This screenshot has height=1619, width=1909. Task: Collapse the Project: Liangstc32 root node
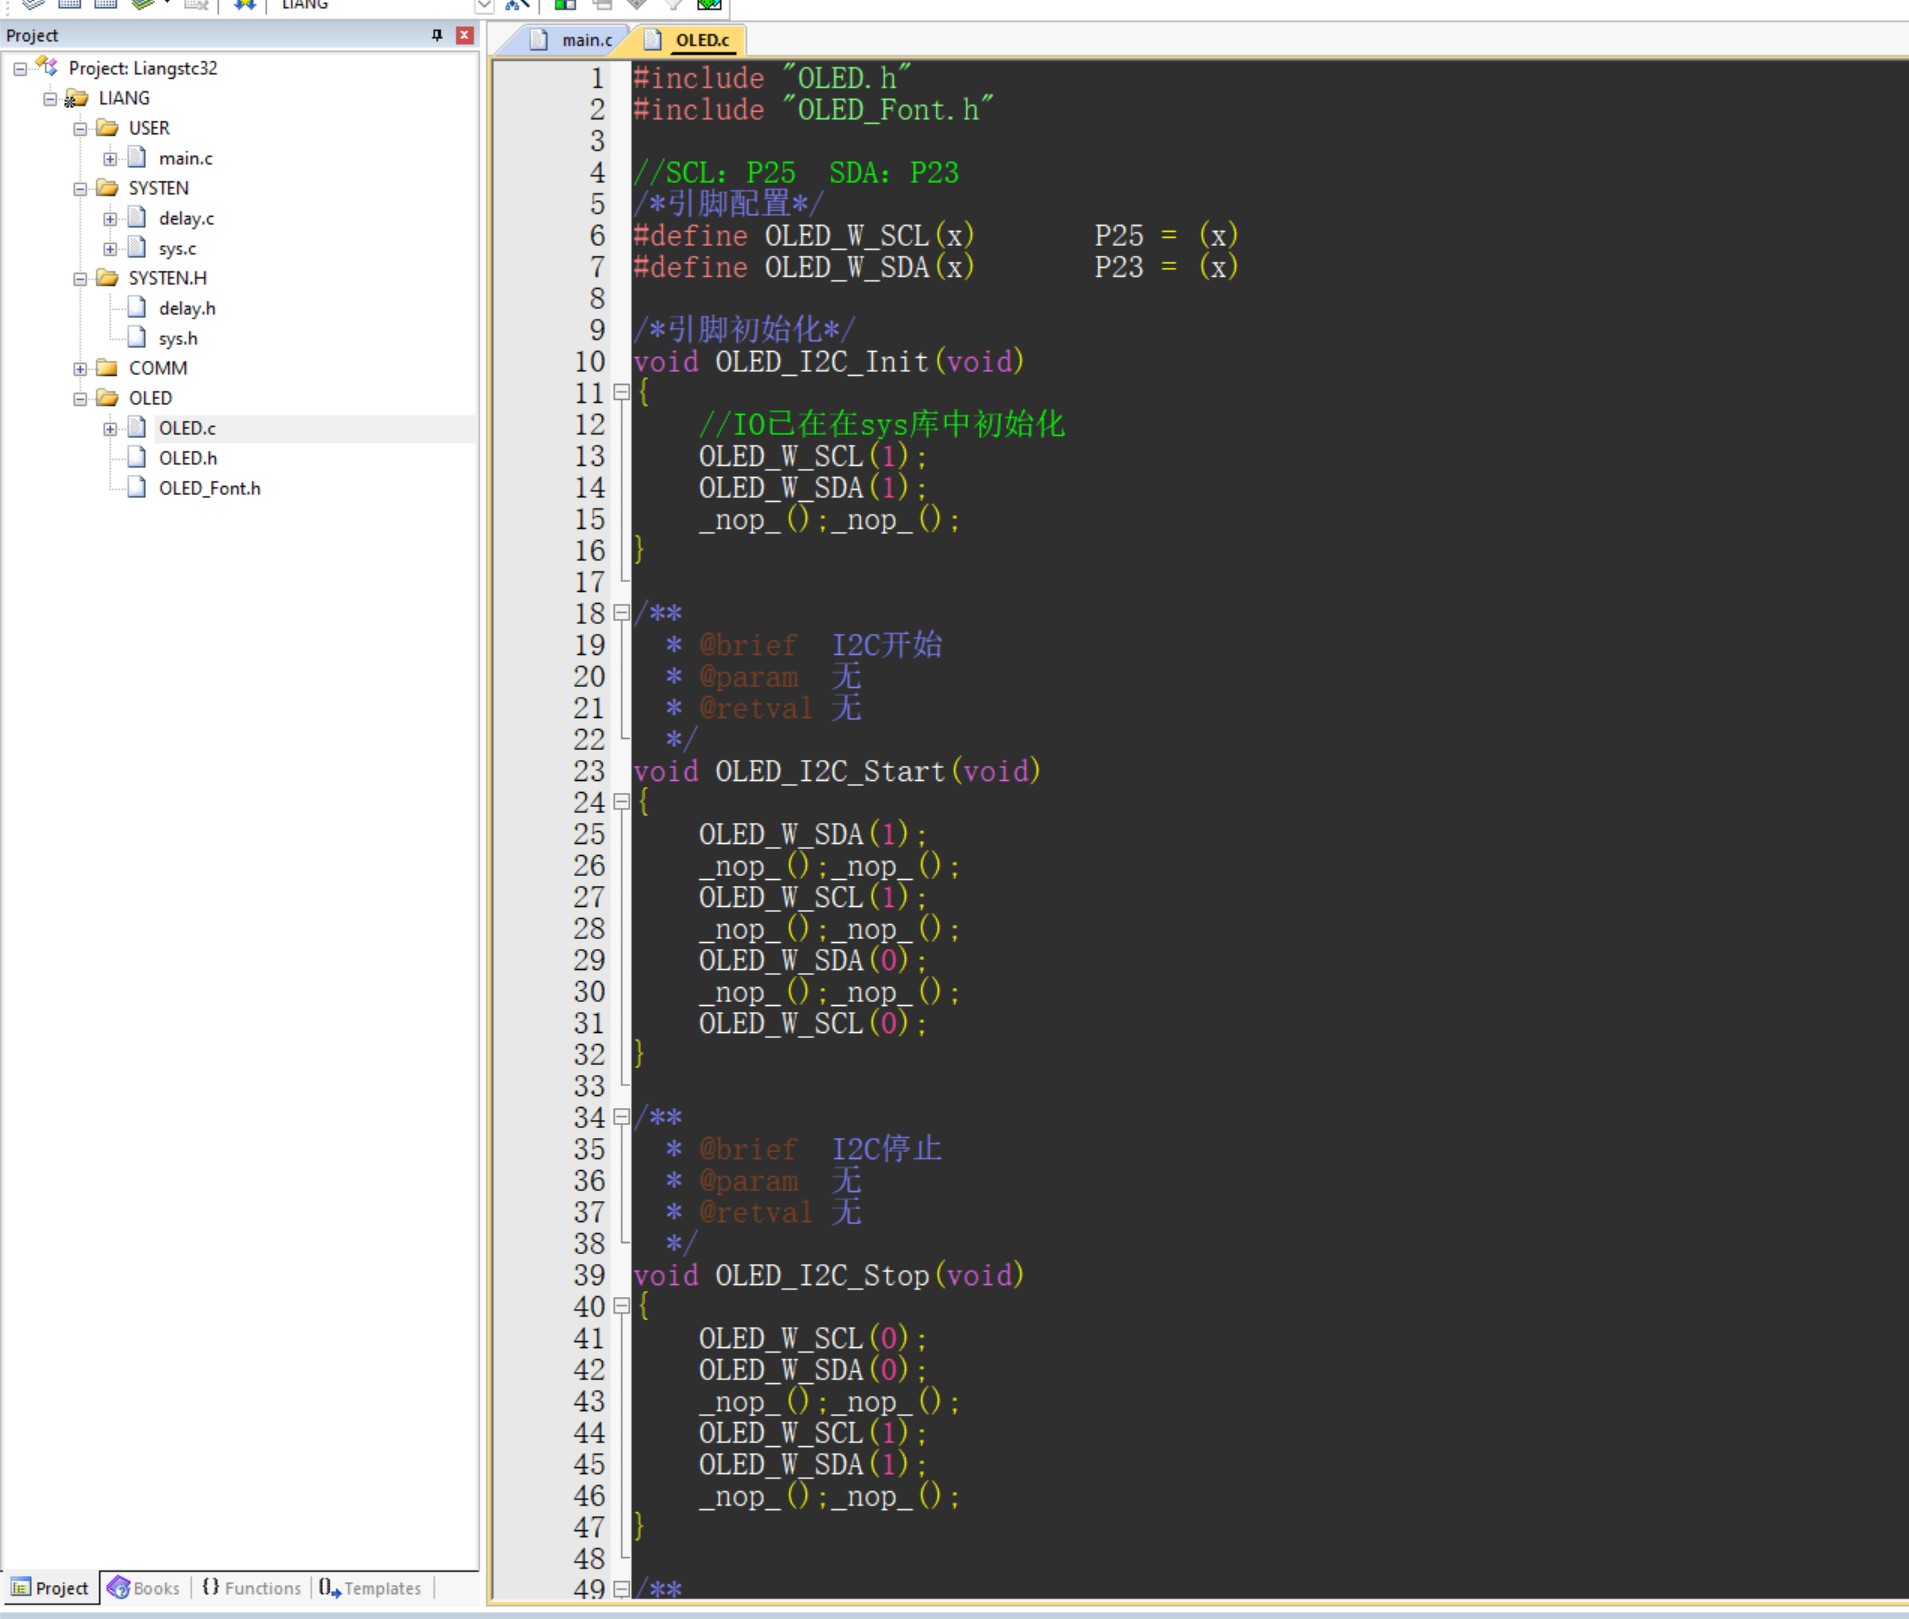[x=20, y=69]
